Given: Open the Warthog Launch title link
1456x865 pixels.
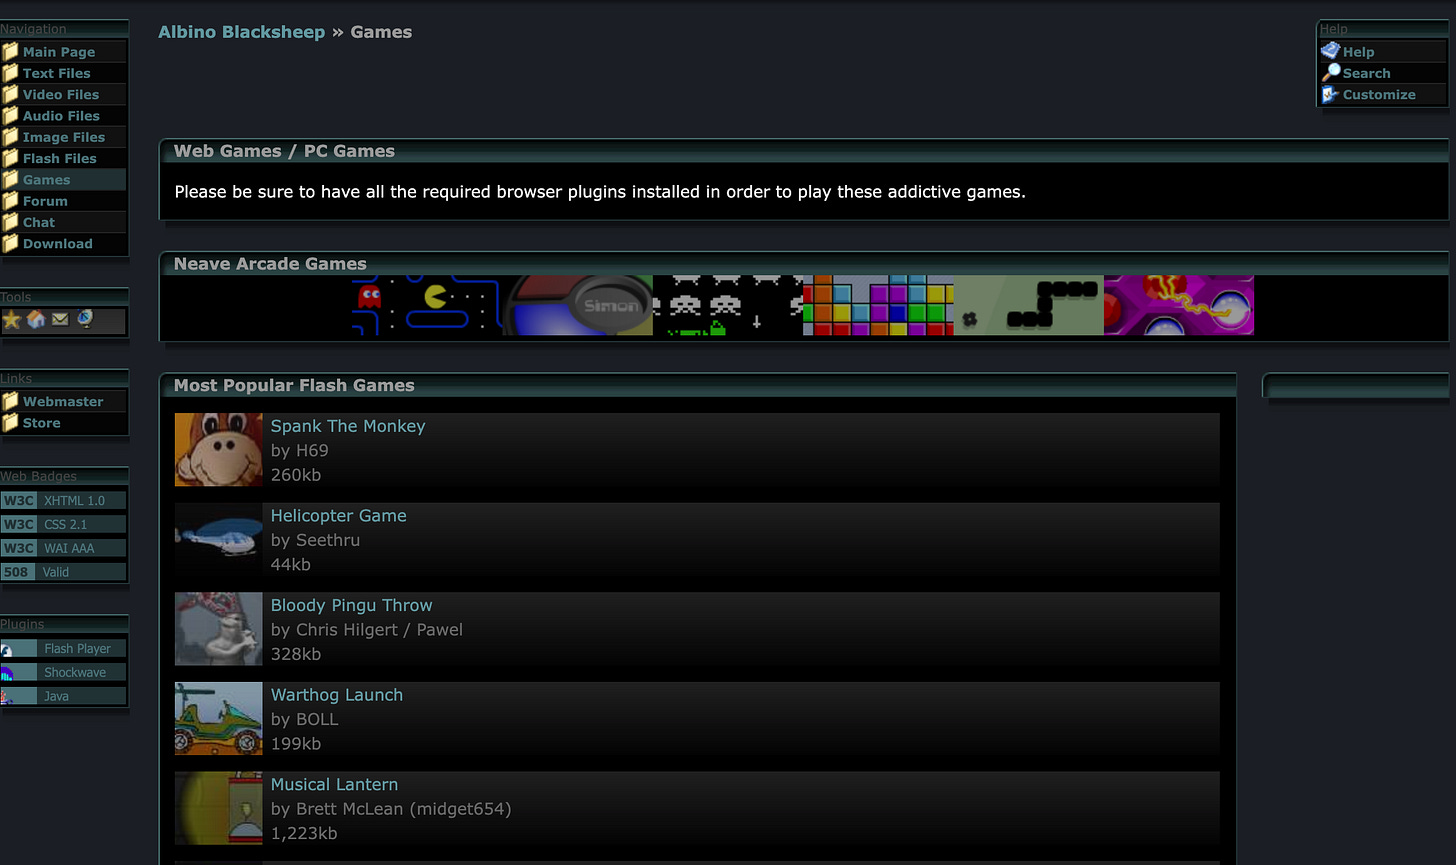Looking at the screenshot, I should 337,695.
